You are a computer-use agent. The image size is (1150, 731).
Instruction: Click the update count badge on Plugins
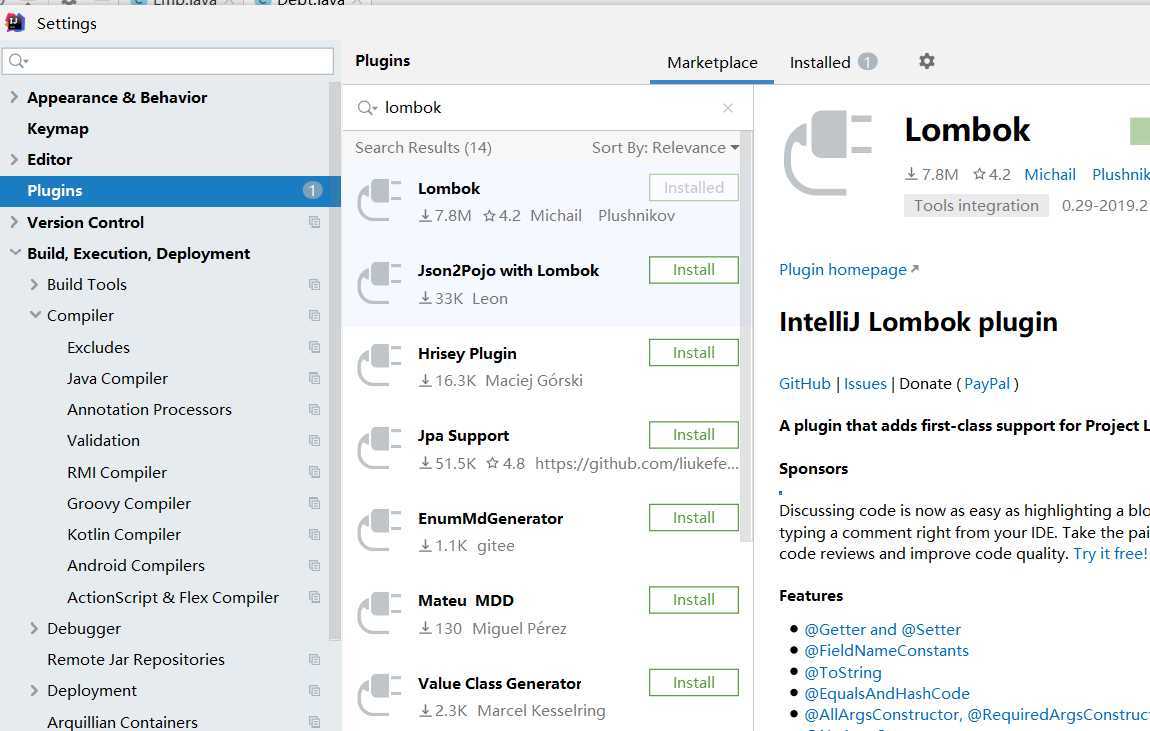pos(312,191)
